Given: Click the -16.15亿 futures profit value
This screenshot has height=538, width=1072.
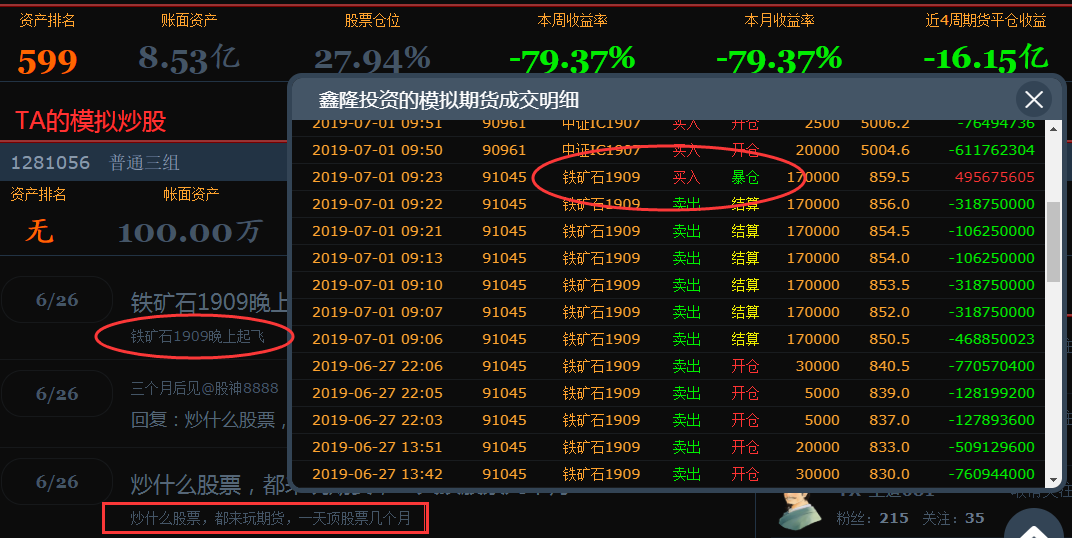Looking at the screenshot, I should pyautogui.click(x=985, y=59).
